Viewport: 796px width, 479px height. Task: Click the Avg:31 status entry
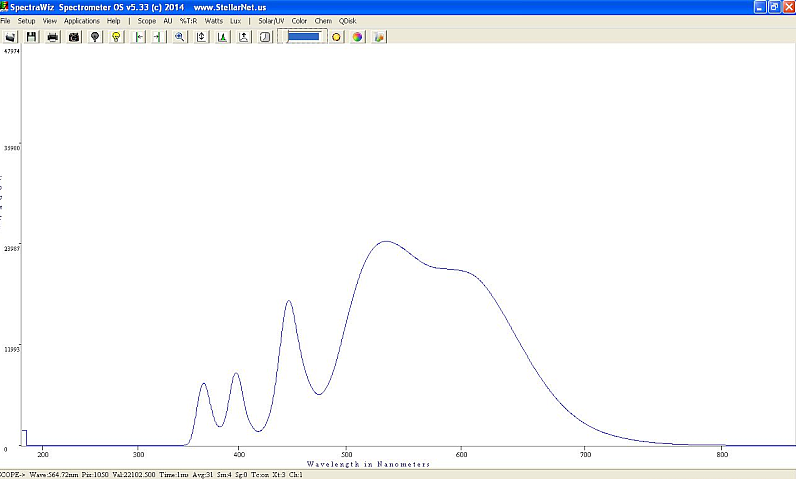pos(203,475)
